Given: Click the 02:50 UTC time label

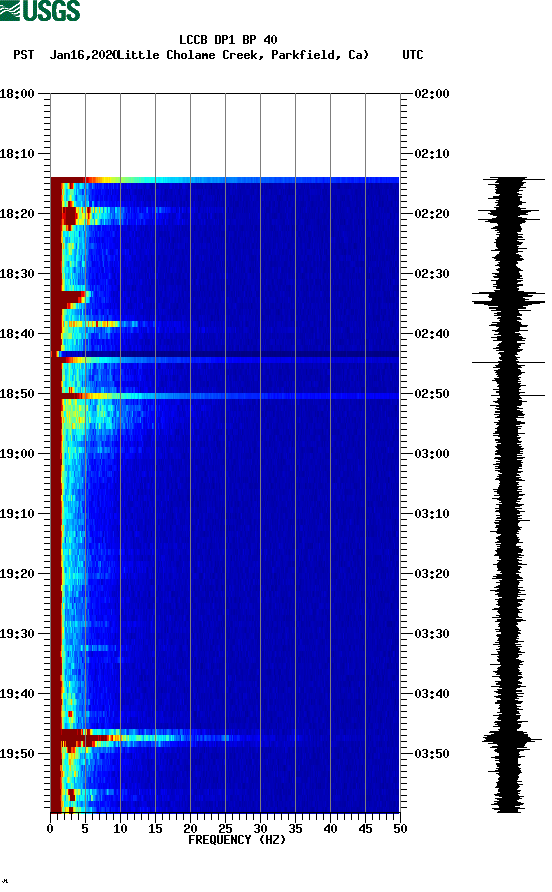Looking at the screenshot, I should 432,394.
